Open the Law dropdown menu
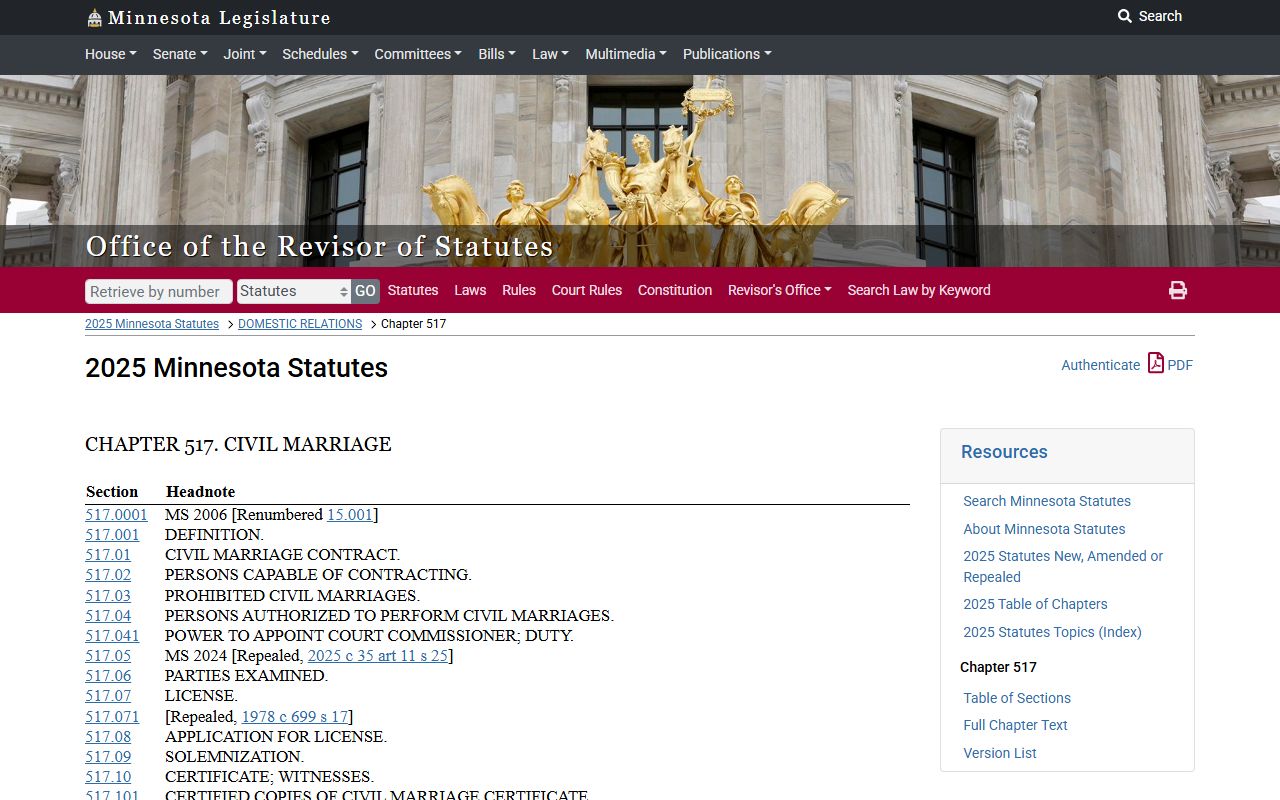This screenshot has width=1280, height=800. point(550,54)
